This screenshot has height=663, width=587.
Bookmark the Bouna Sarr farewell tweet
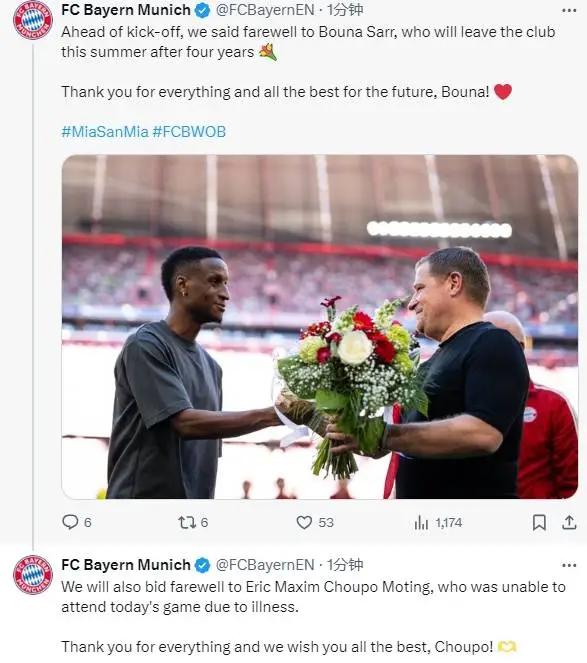[x=539, y=522]
